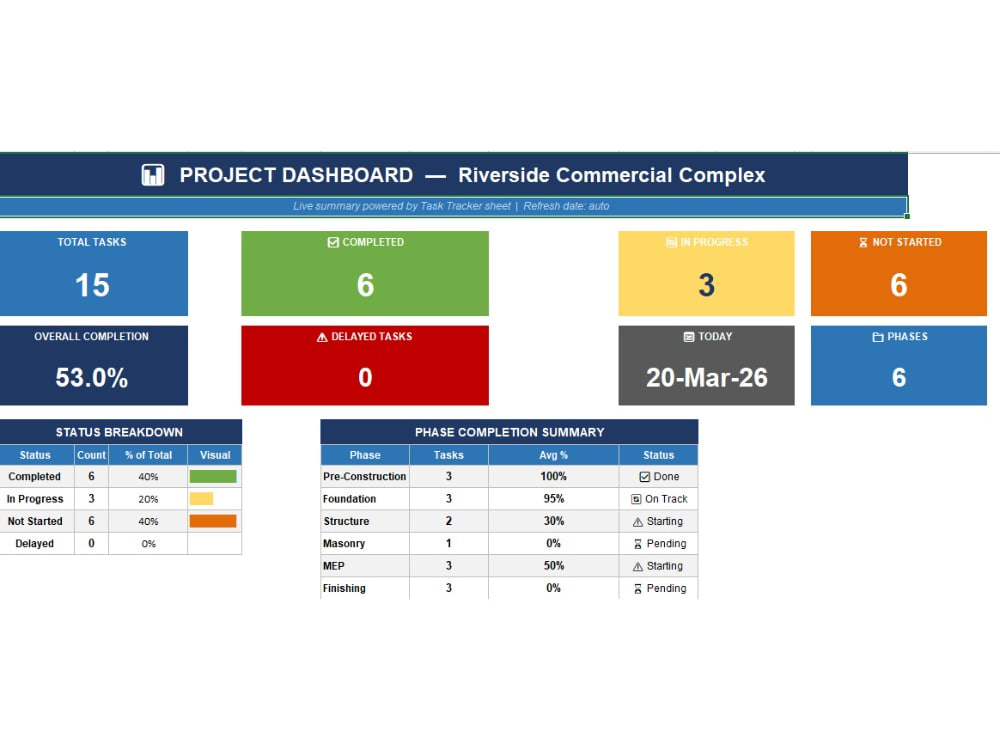Click the 'Count' column header
Screen dimensions: 1000x750
pyautogui.click(x=91, y=455)
